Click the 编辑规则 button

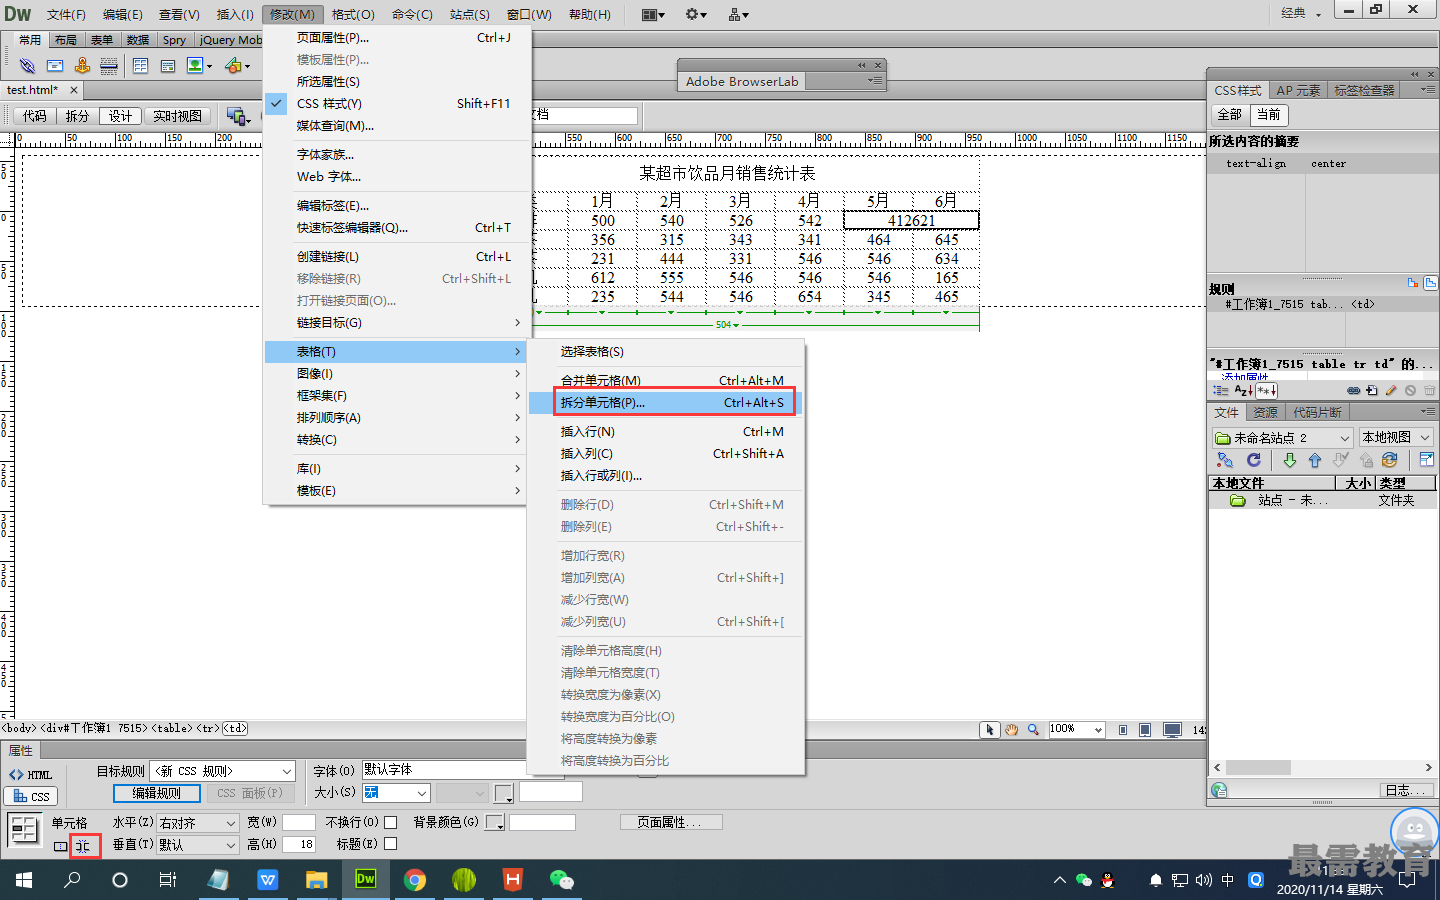[156, 793]
